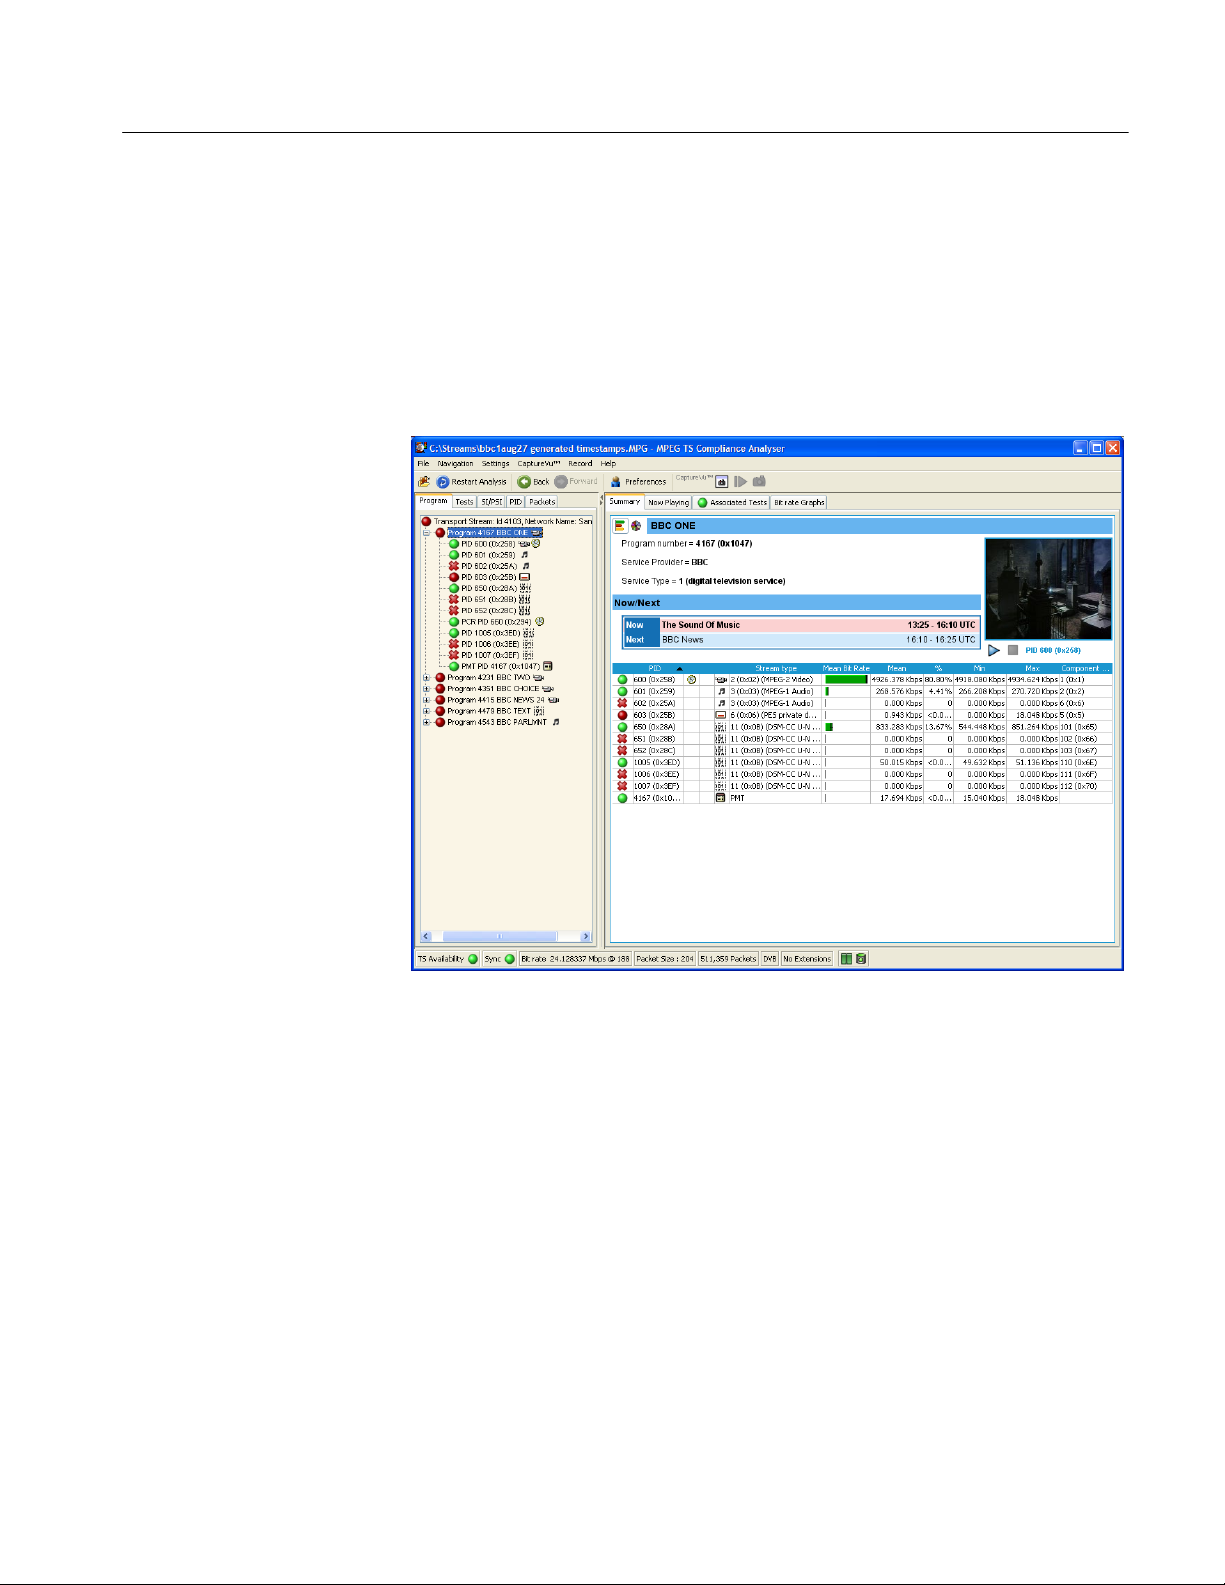1225x1585 pixels.
Task: Click the greyed Forward navigation button
Action: click(x=576, y=481)
